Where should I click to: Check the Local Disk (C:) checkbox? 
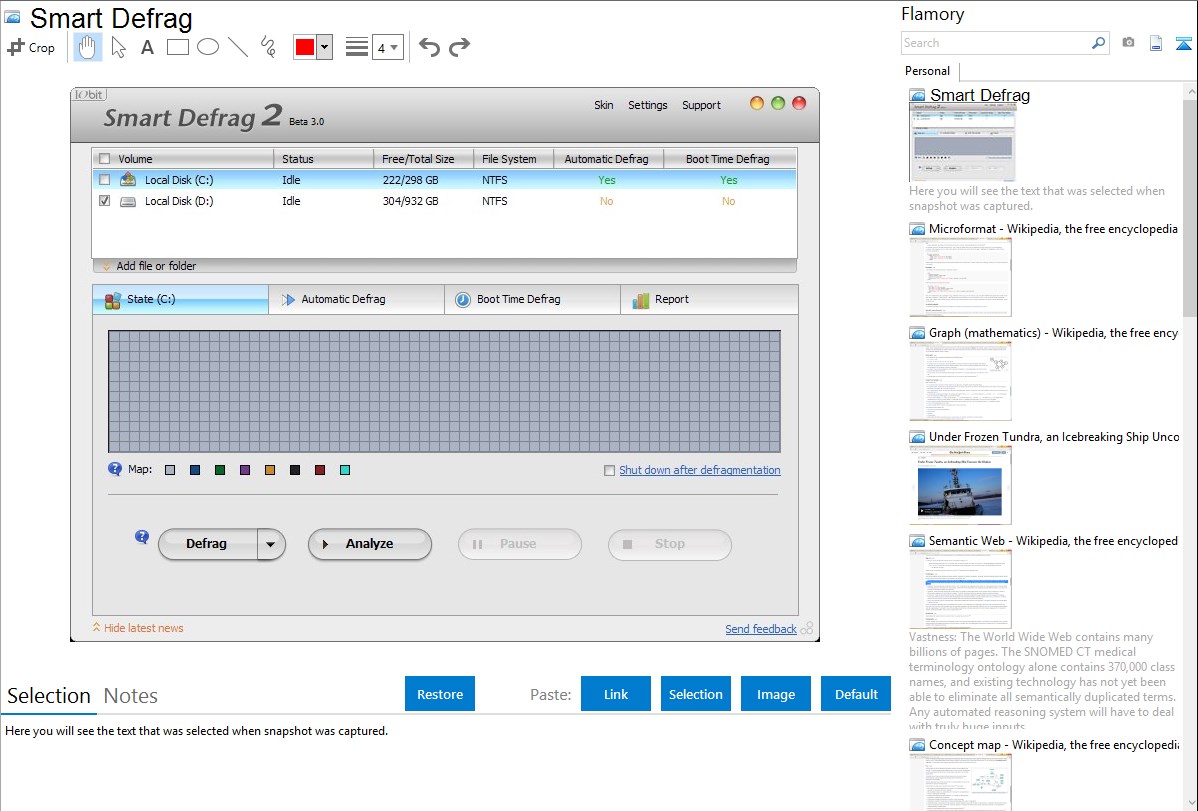pos(104,180)
